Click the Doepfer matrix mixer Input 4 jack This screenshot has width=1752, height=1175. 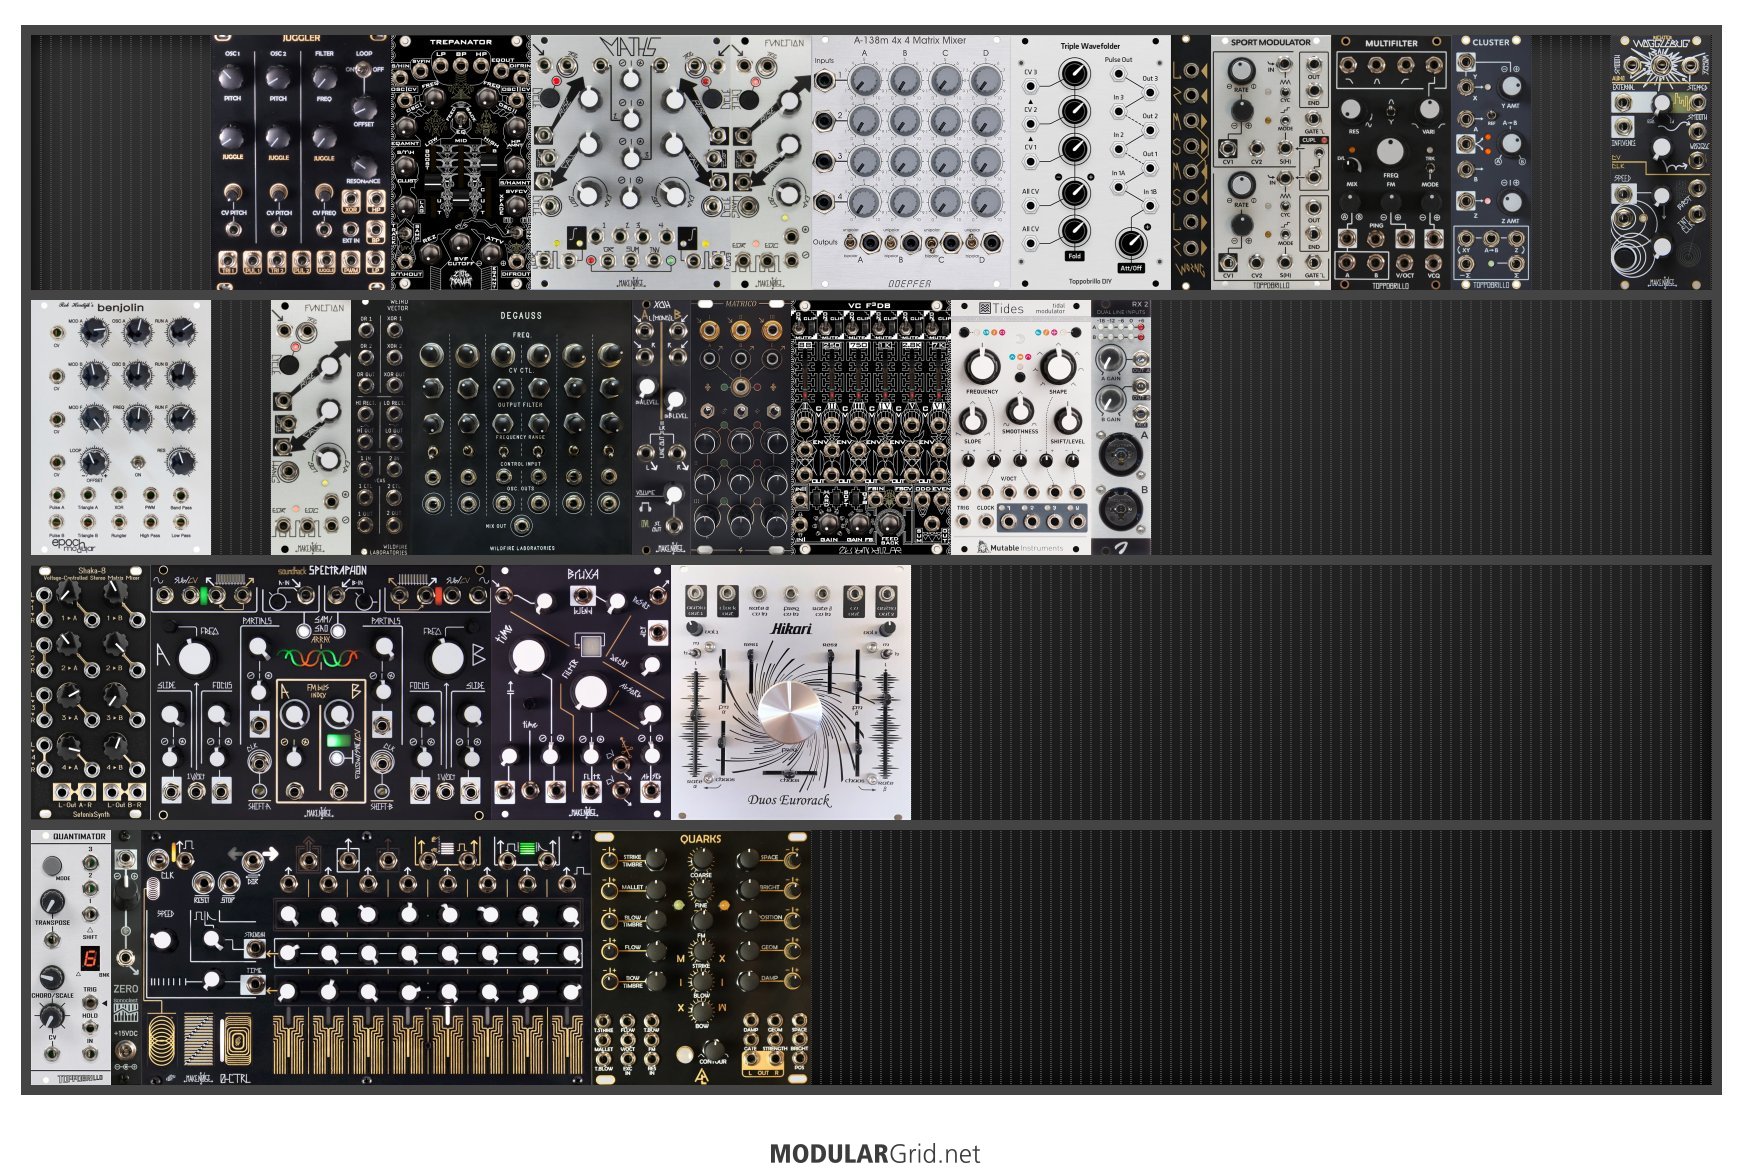coord(824,201)
